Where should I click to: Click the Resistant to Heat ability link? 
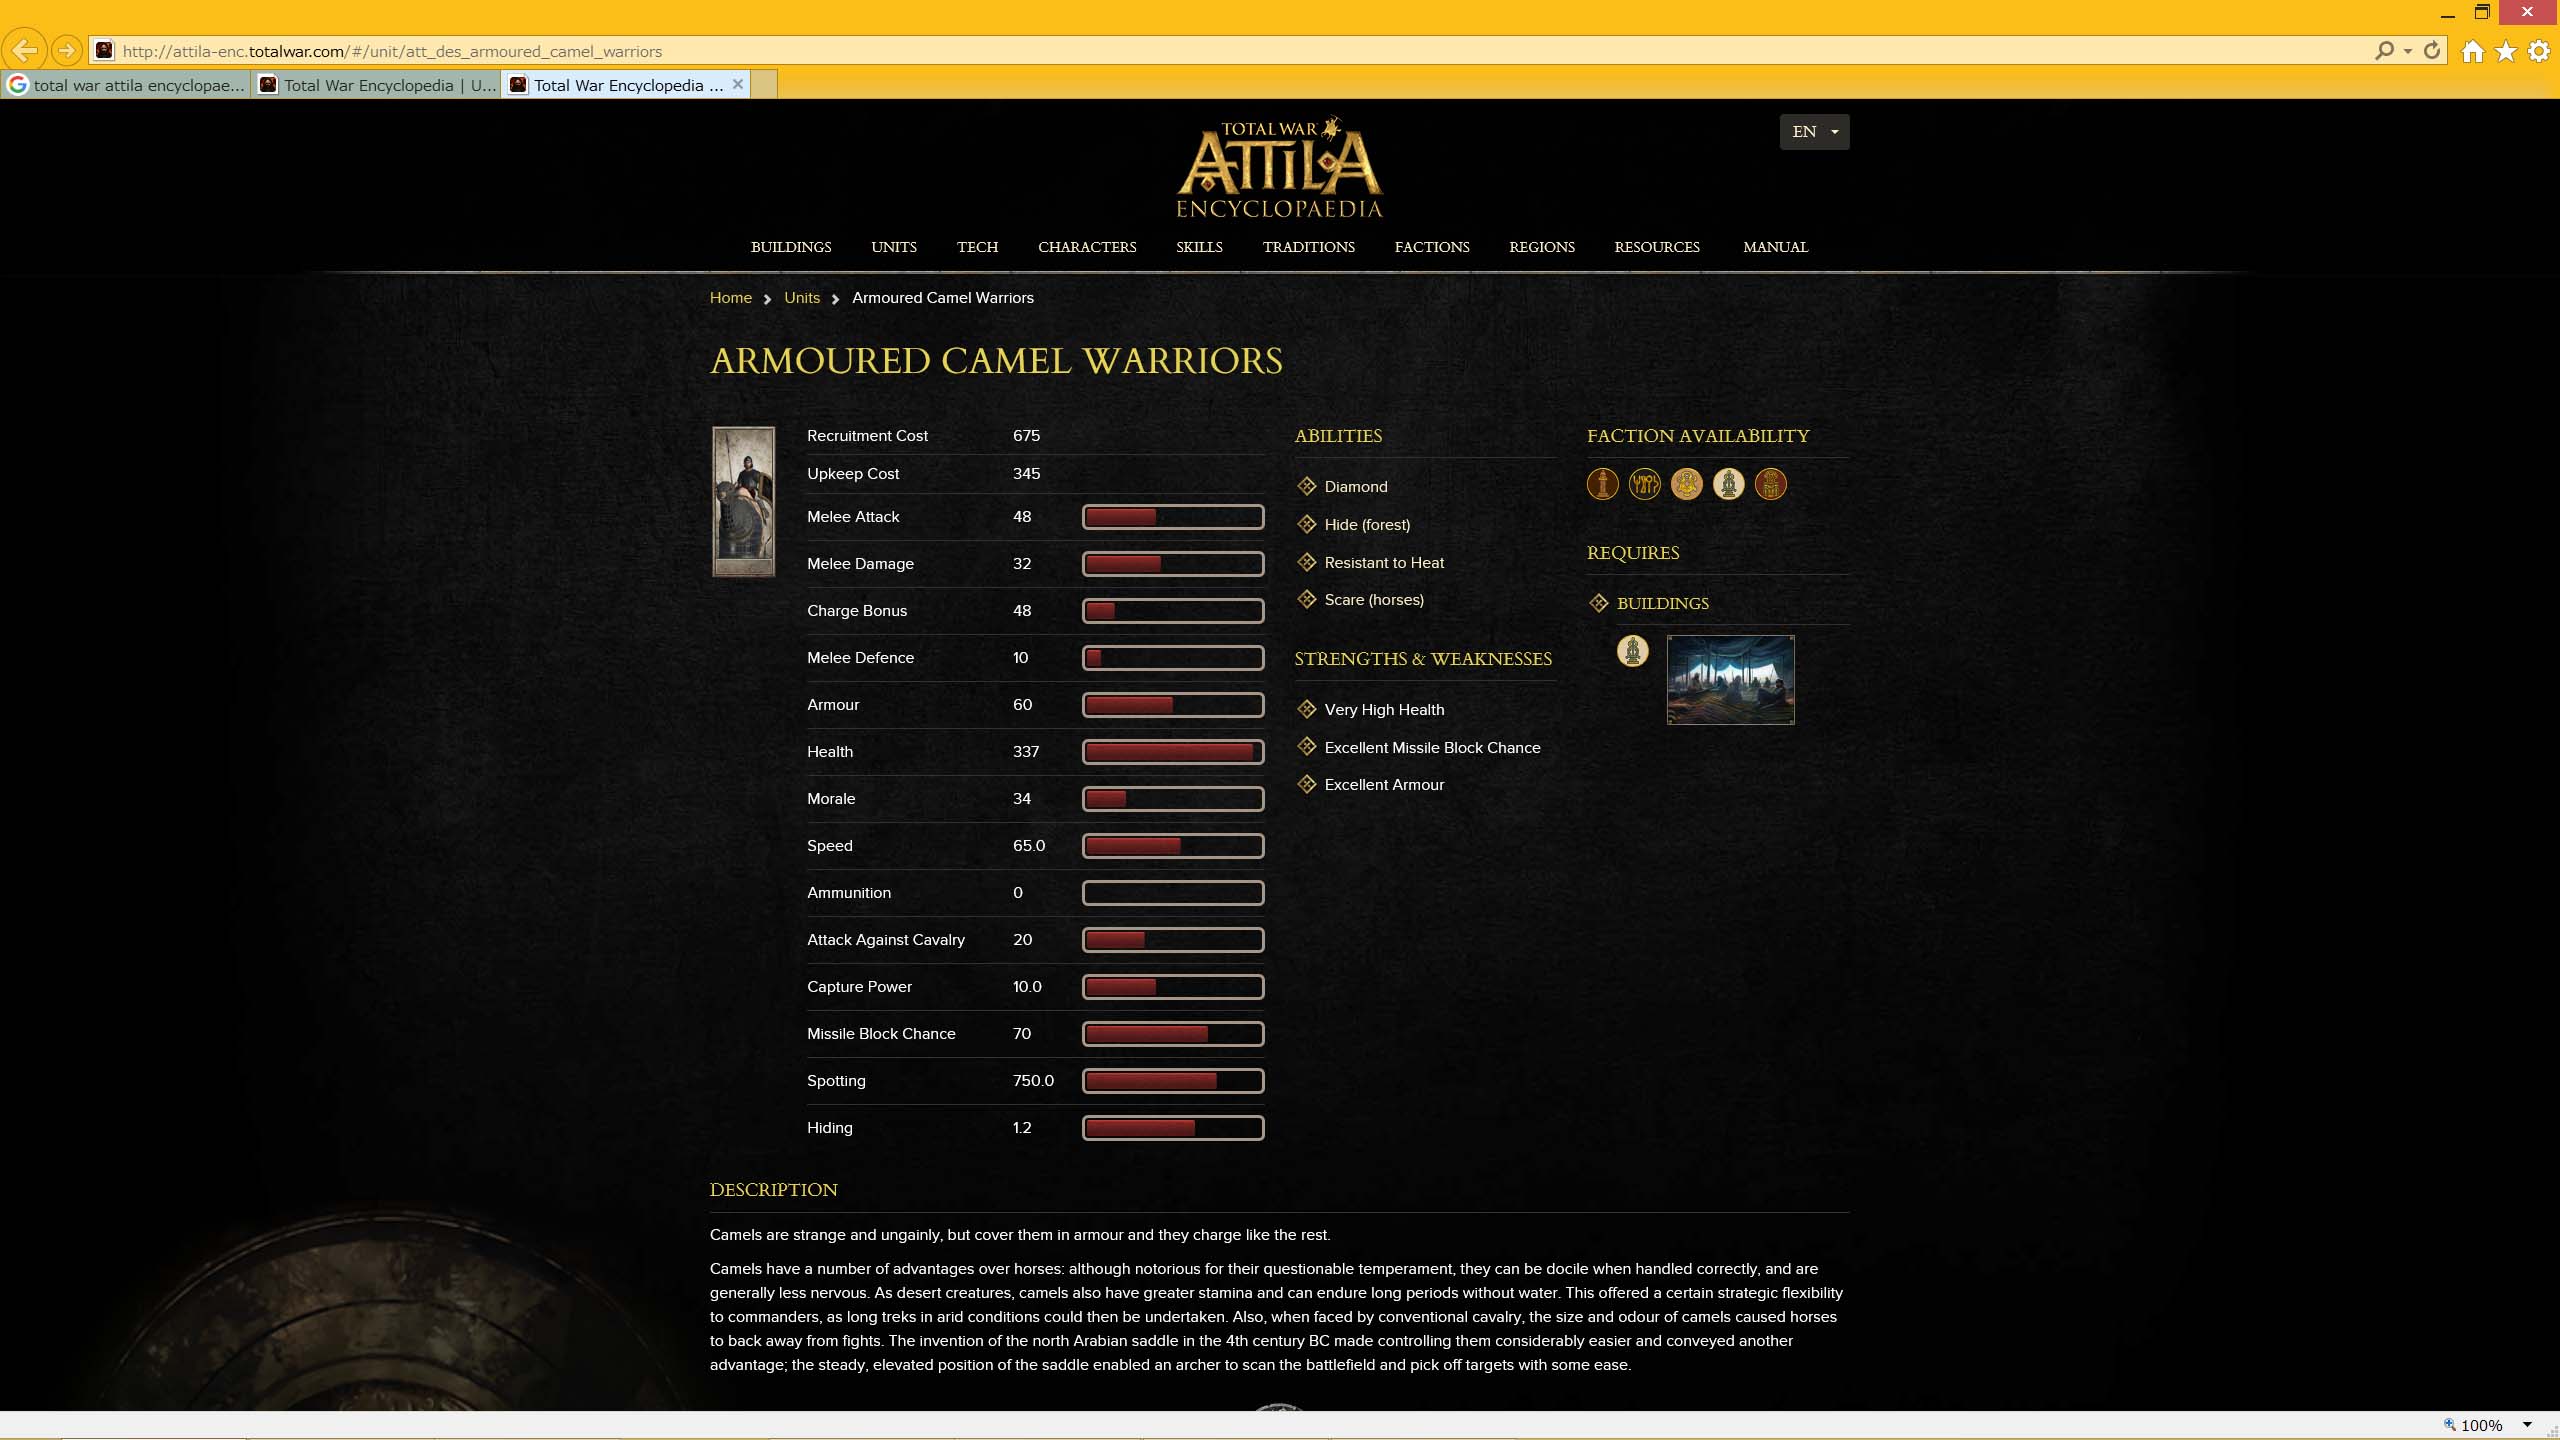tap(1384, 563)
